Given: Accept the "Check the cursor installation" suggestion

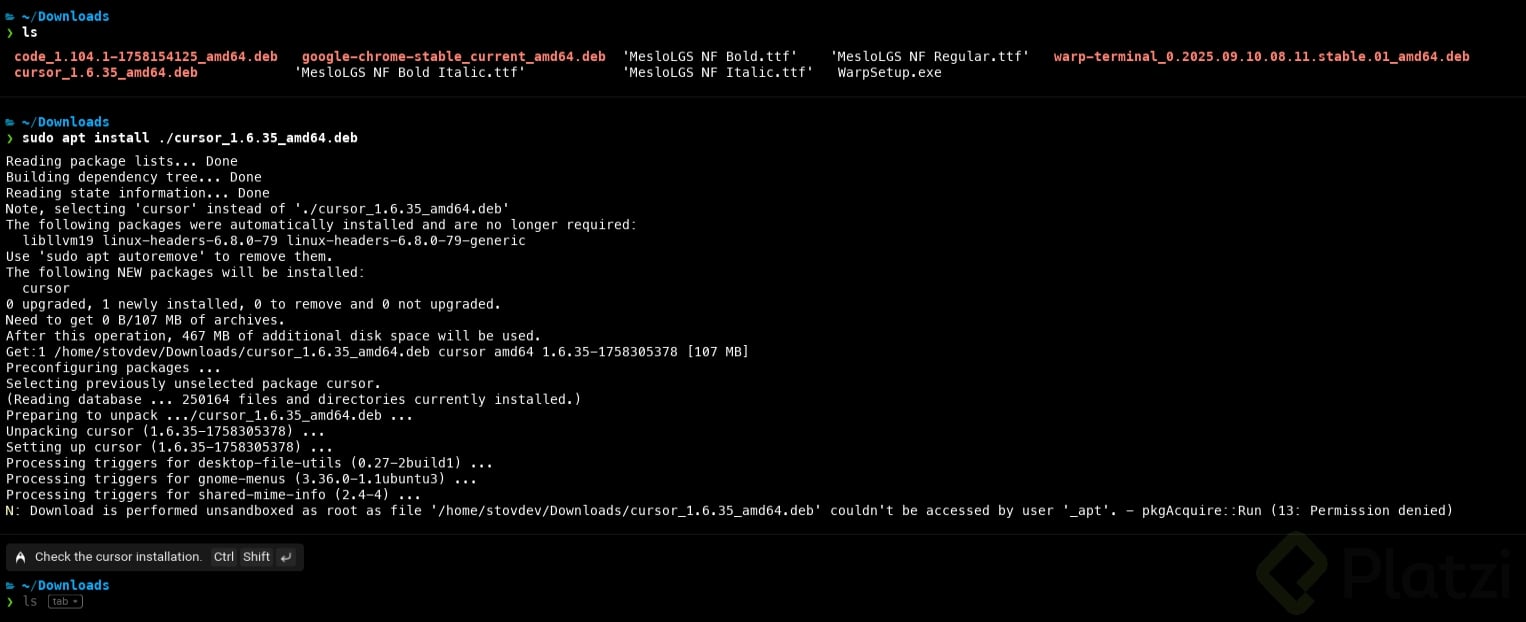Looking at the screenshot, I should pos(118,557).
